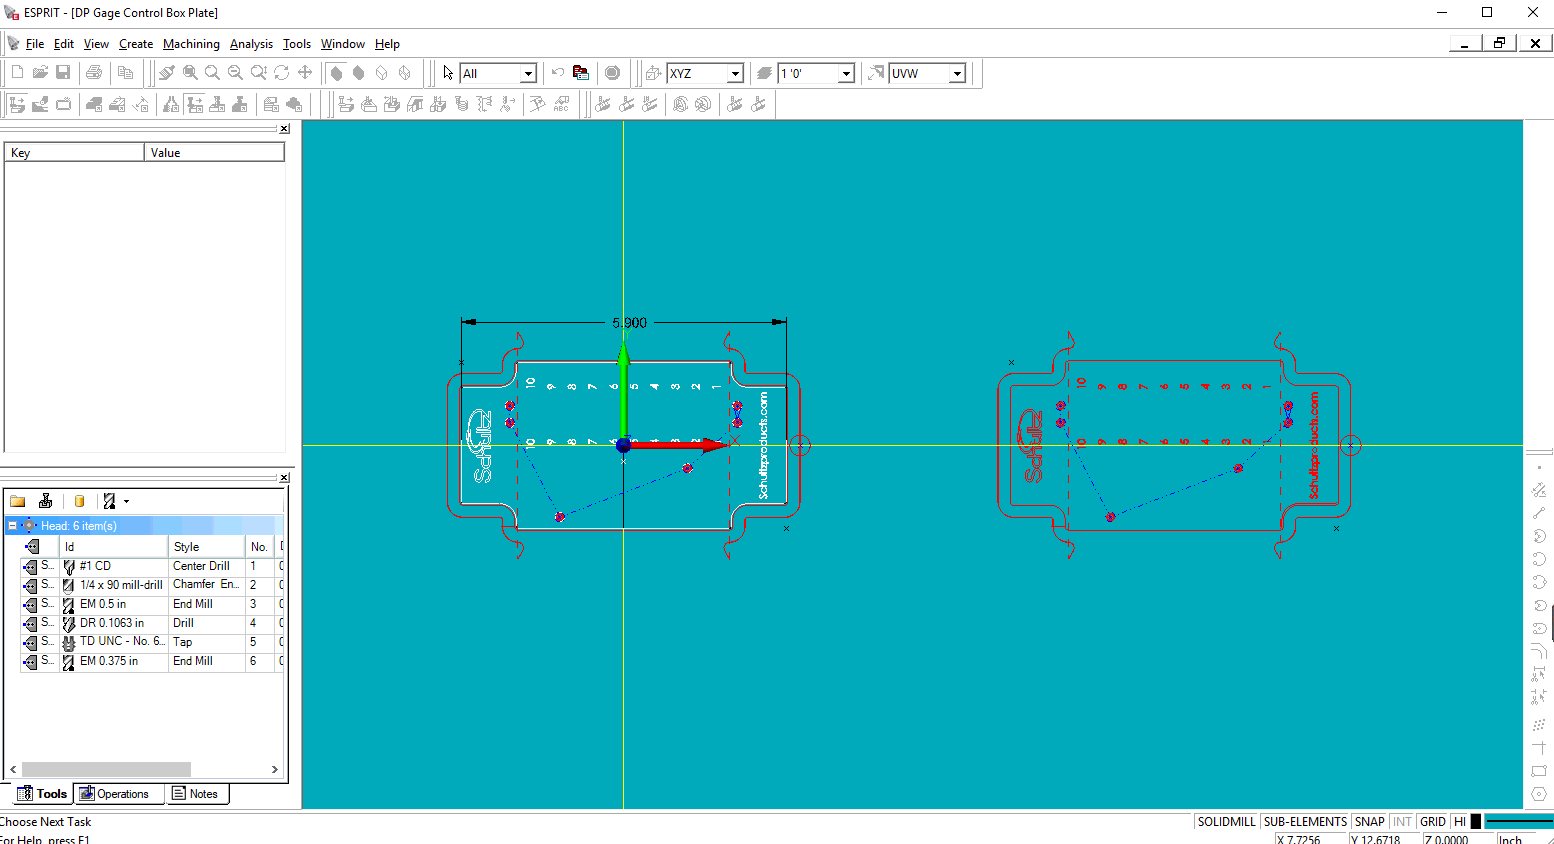Click the selection arrow cursor icon

click(x=448, y=73)
